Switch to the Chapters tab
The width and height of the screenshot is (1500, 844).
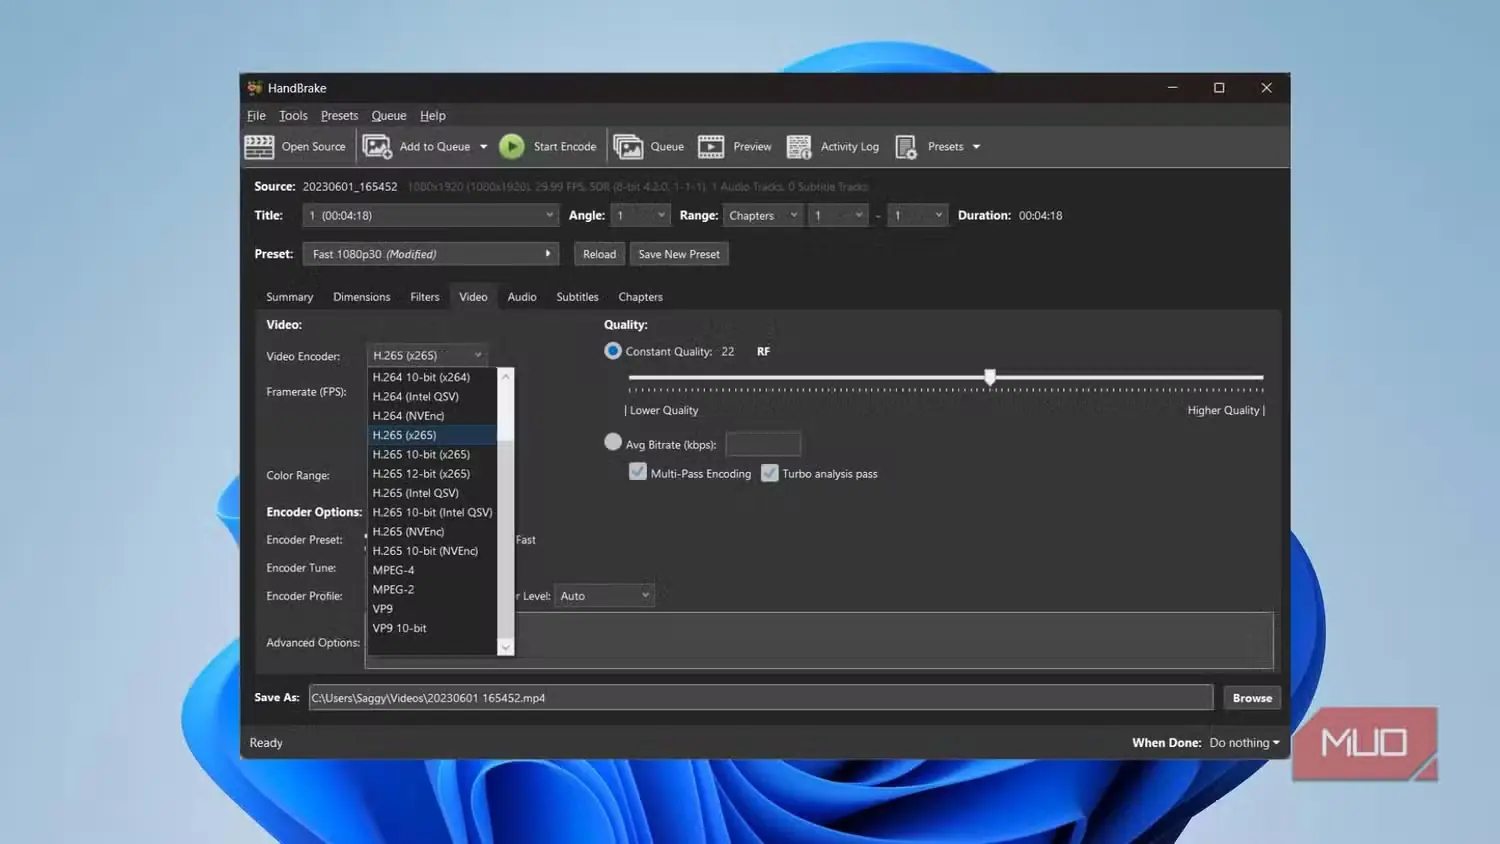click(640, 297)
